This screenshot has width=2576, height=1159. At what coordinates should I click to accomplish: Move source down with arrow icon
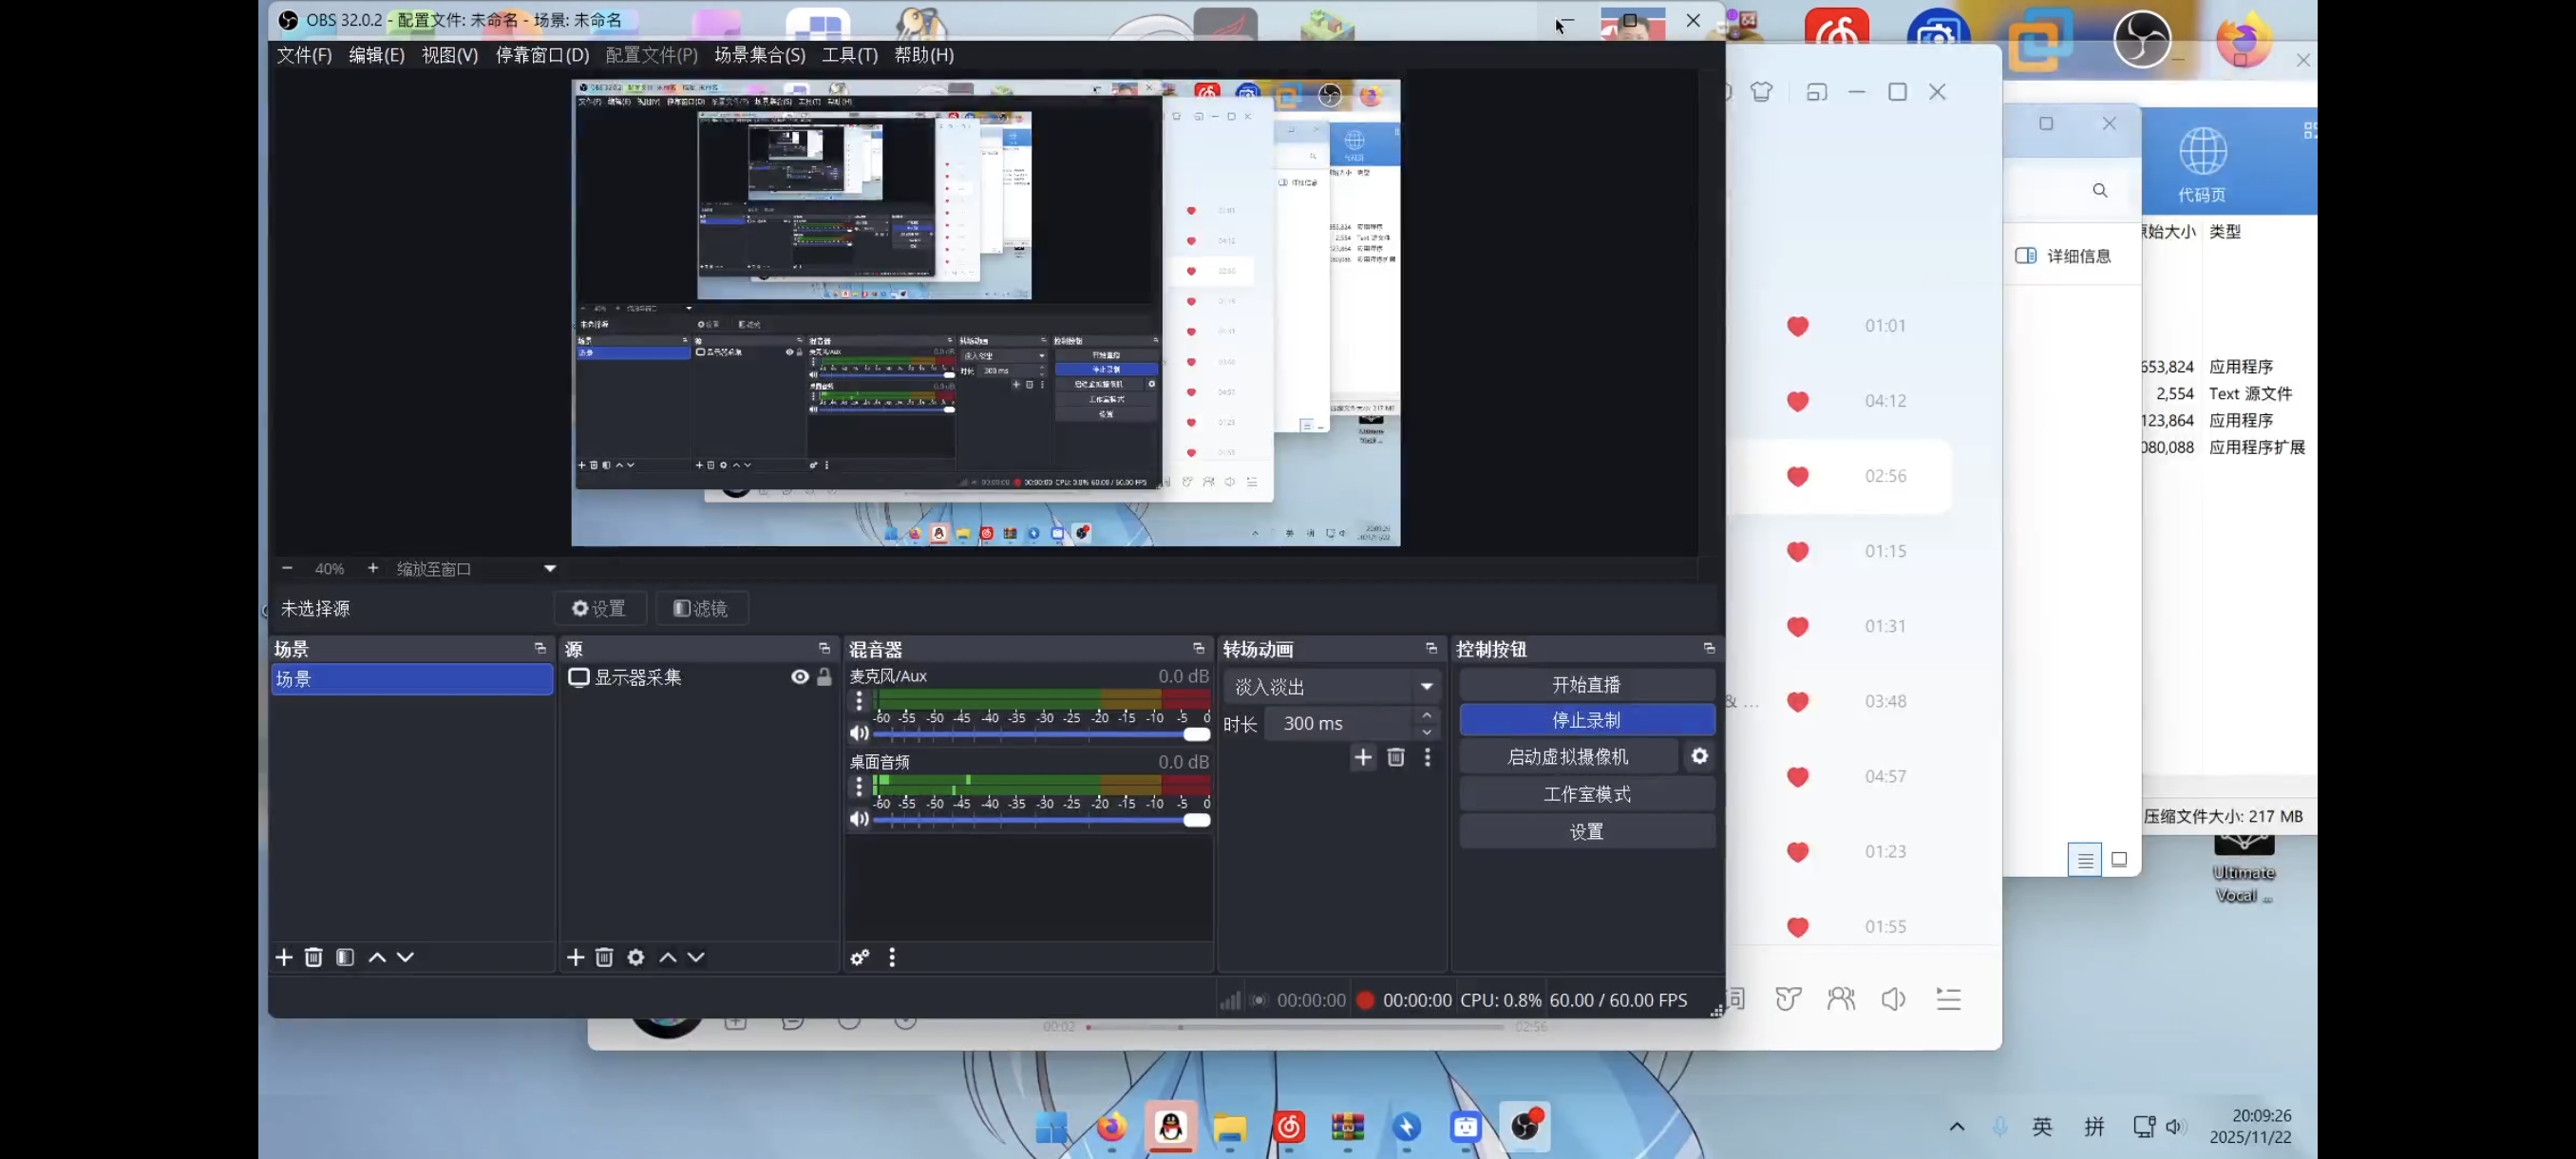pos(697,957)
